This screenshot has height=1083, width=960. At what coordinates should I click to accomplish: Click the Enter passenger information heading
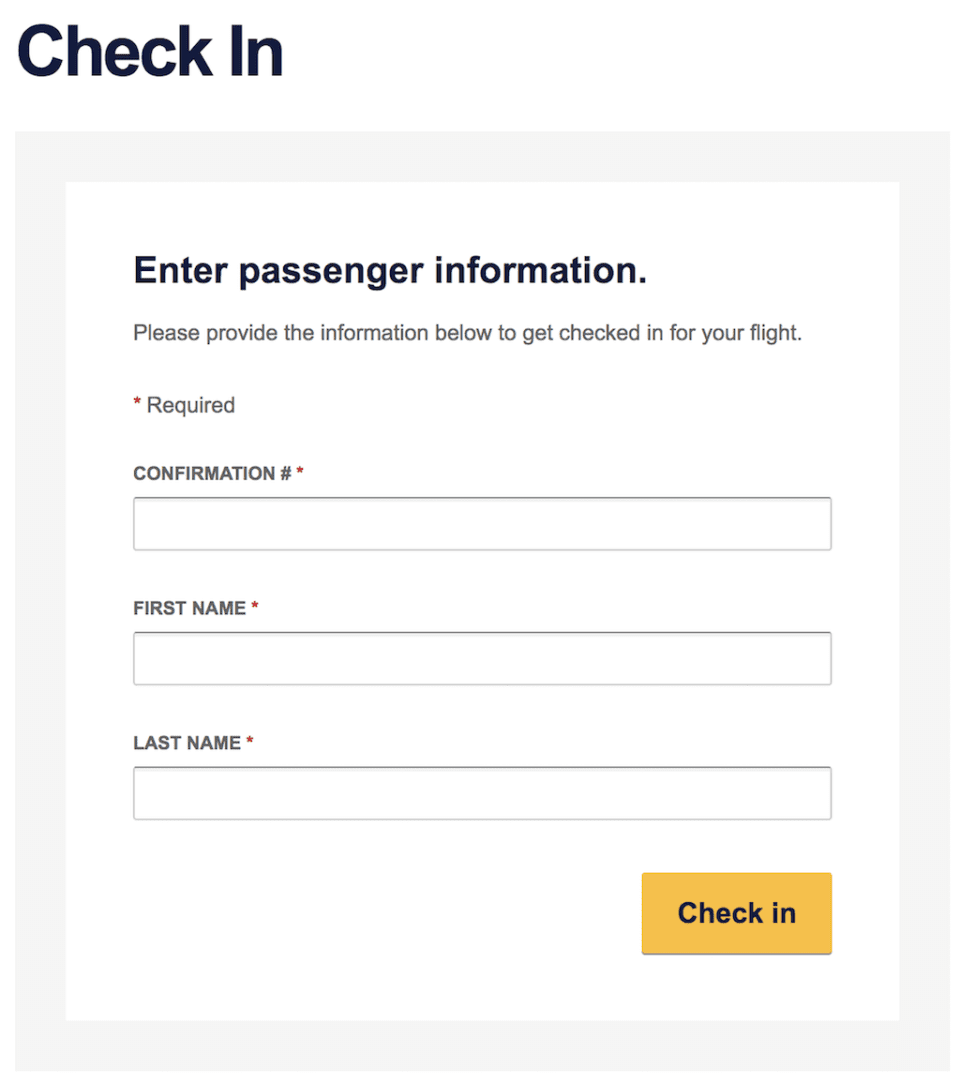point(389,270)
